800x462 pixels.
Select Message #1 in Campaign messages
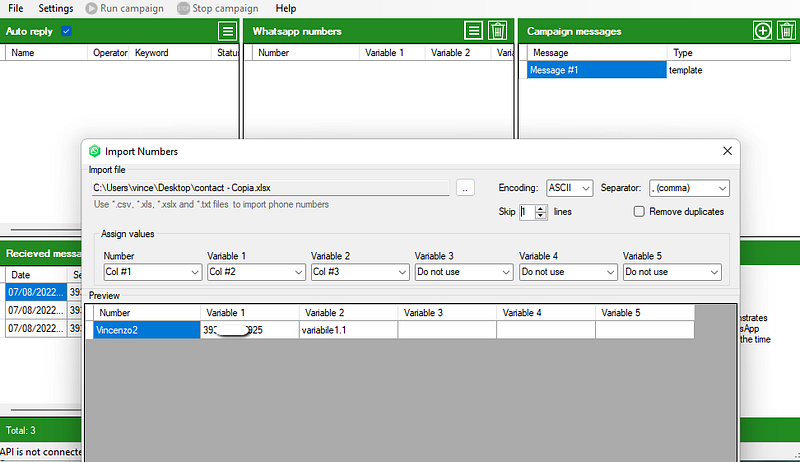(x=596, y=70)
